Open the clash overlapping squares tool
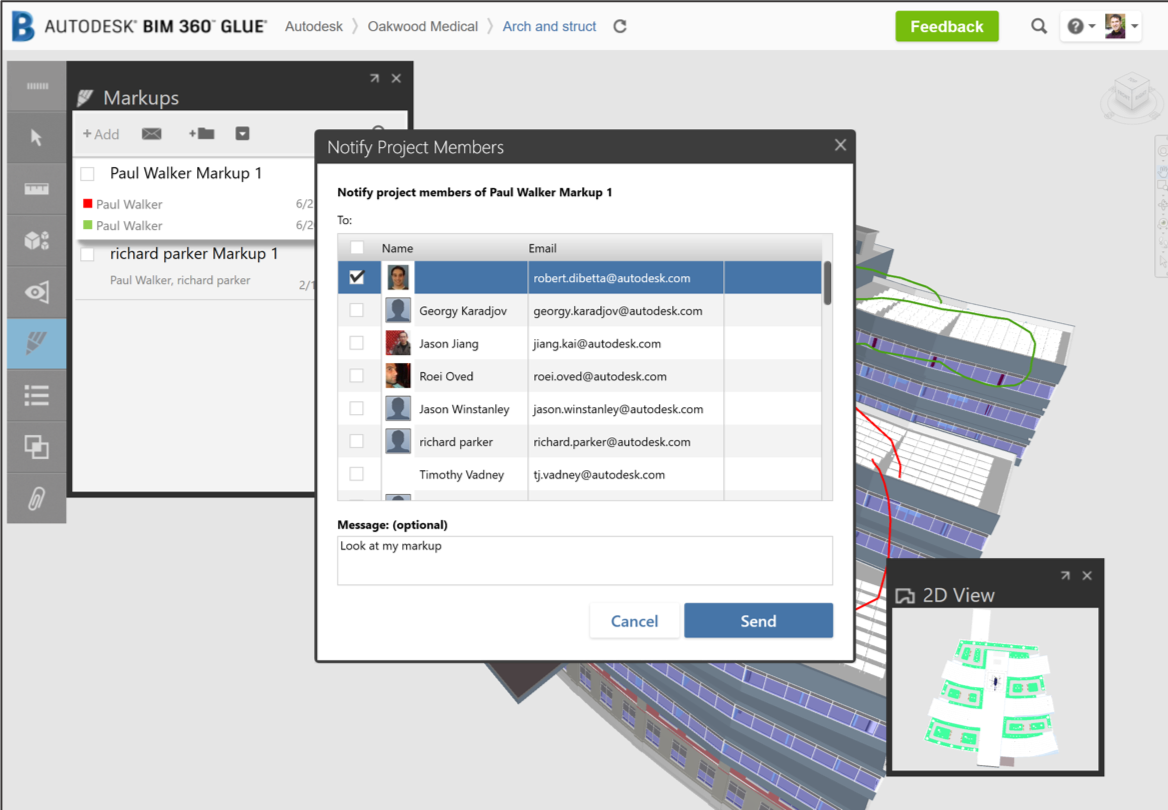1168x810 pixels. tap(36, 446)
